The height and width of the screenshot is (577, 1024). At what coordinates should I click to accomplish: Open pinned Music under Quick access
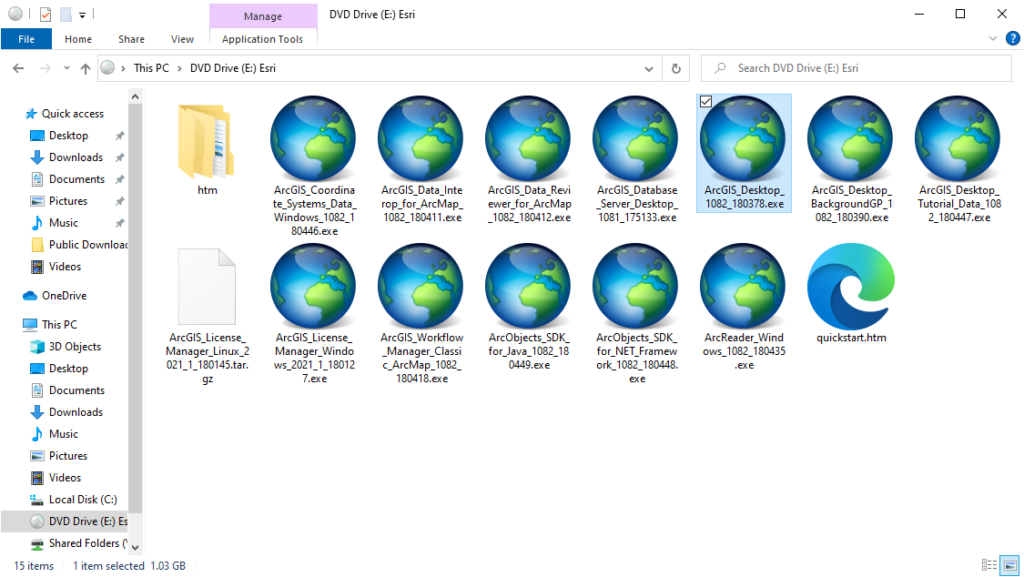63,223
